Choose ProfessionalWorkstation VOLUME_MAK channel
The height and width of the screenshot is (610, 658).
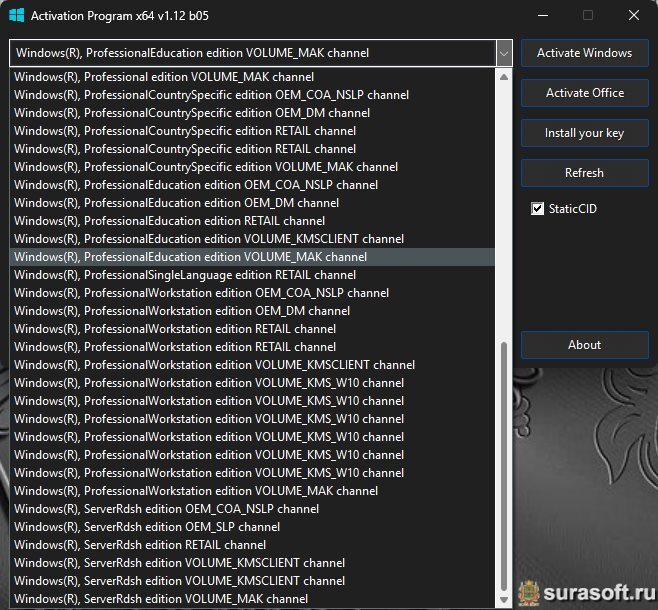252,491
